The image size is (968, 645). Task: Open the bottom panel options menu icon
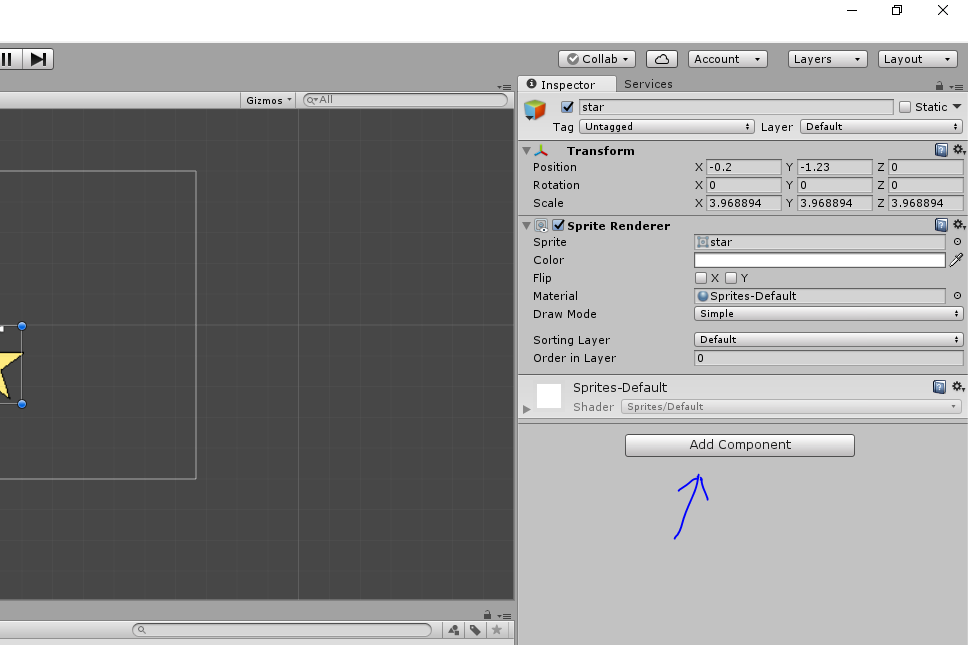click(x=504, y=616)
